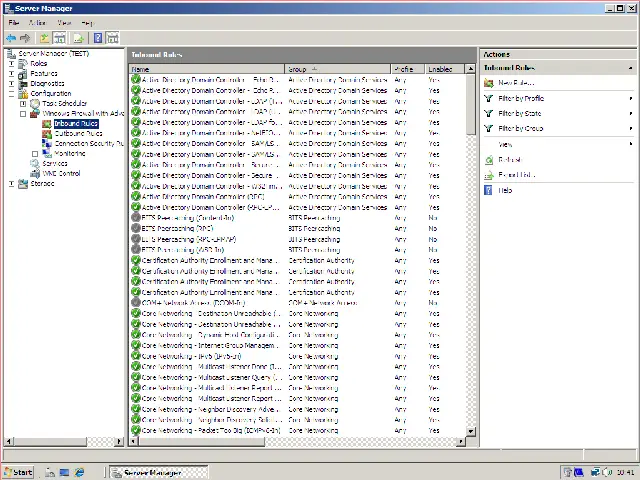This screenshot has width=640, height=480.
Task: Open the File menu
Action: tap(14, 22)
